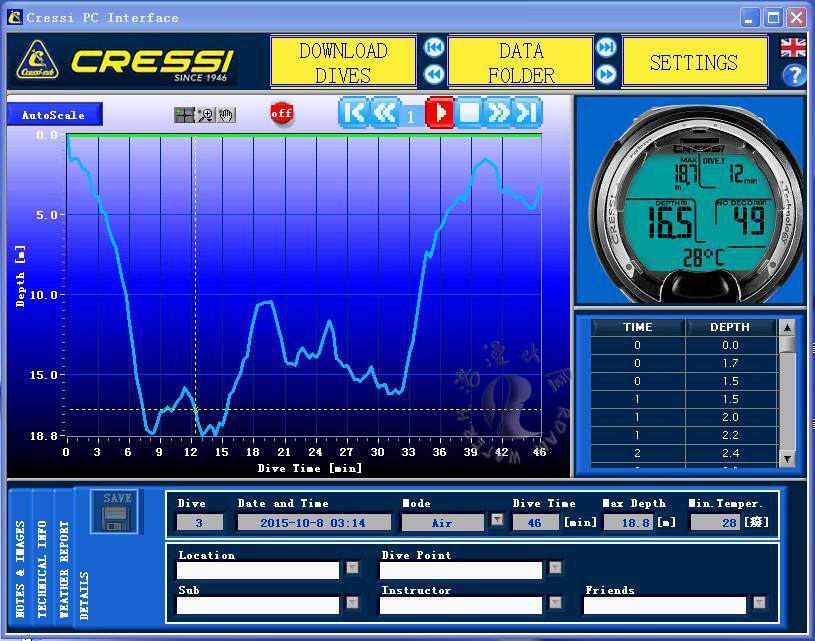Expand the Mode dropdown arrow

497,520
